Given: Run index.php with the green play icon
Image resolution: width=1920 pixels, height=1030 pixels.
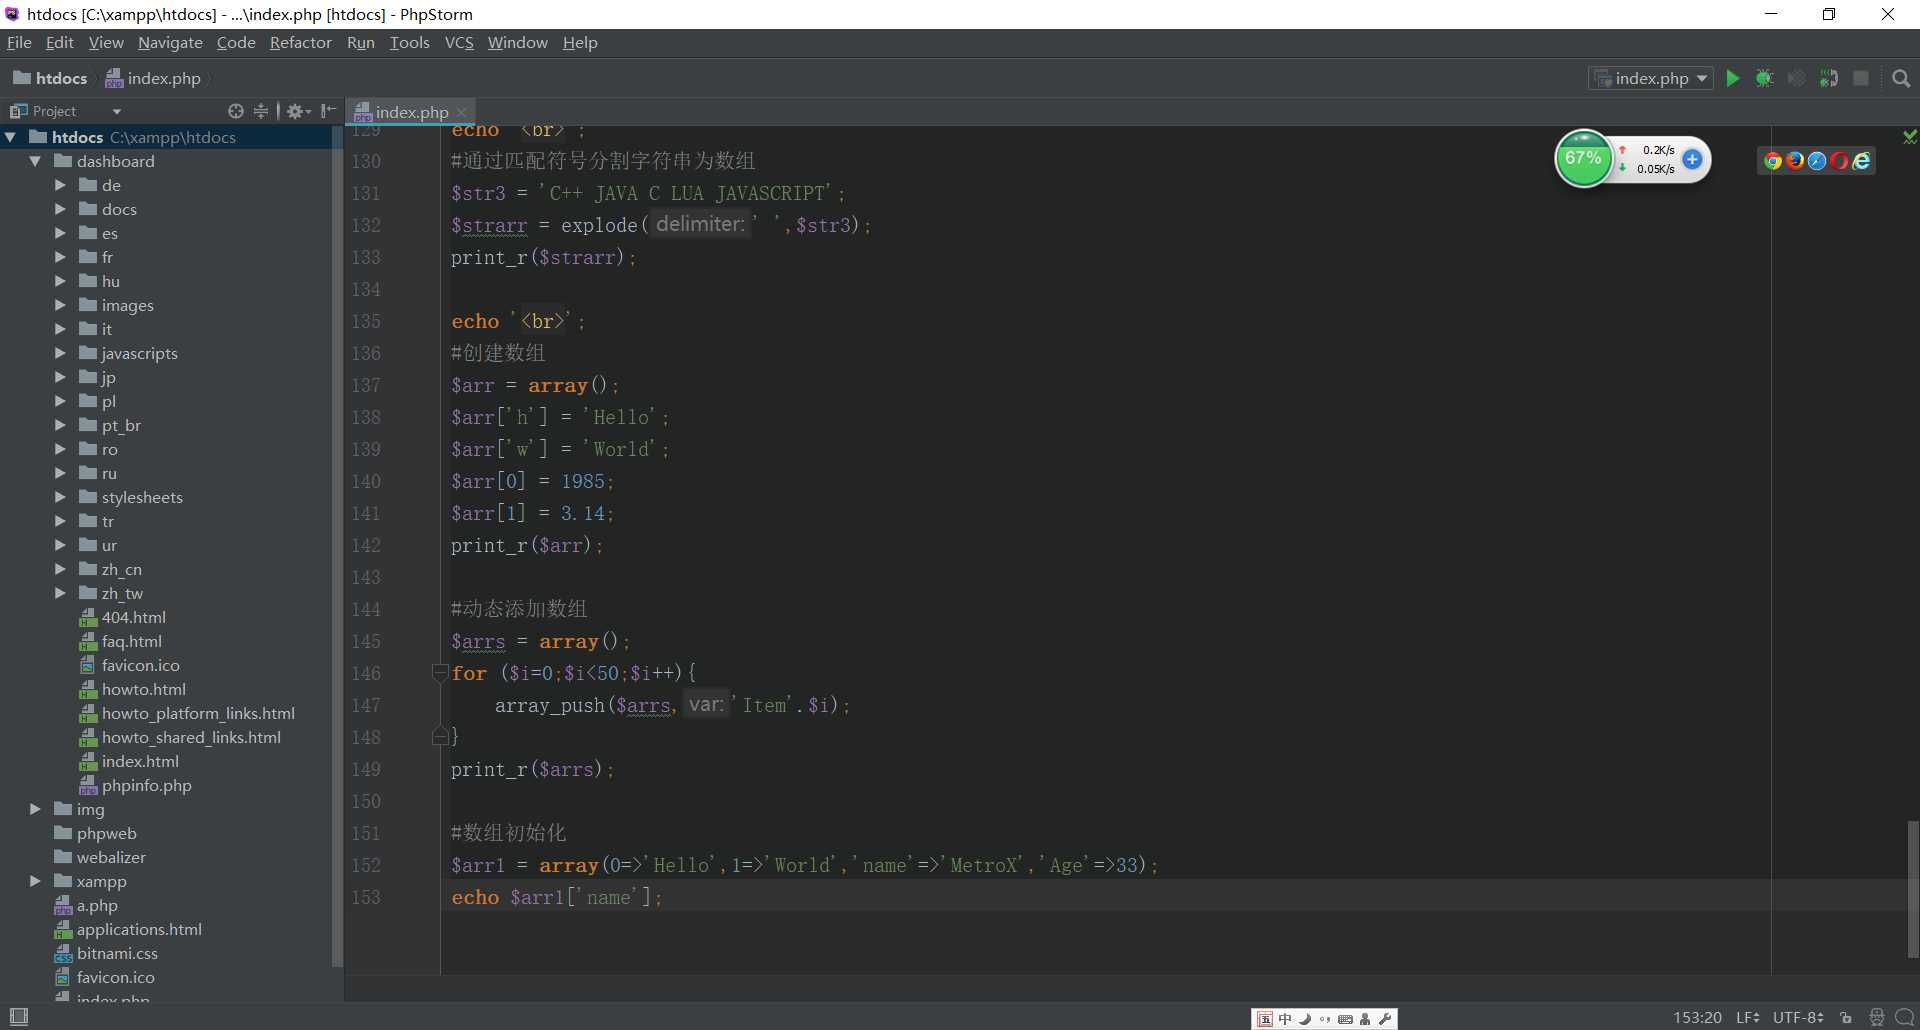Looking at the screenshot, I should [x=1732, y=78].
